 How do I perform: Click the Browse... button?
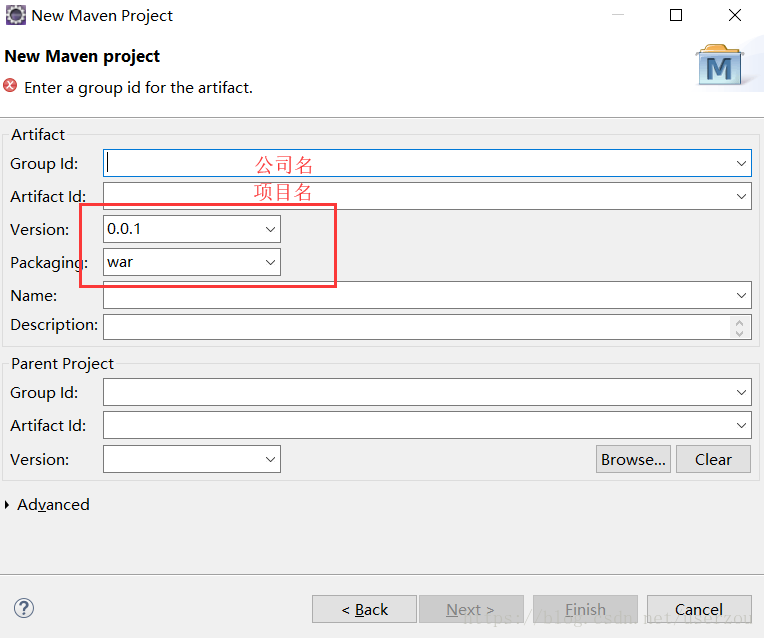click(x=633, y=459)
